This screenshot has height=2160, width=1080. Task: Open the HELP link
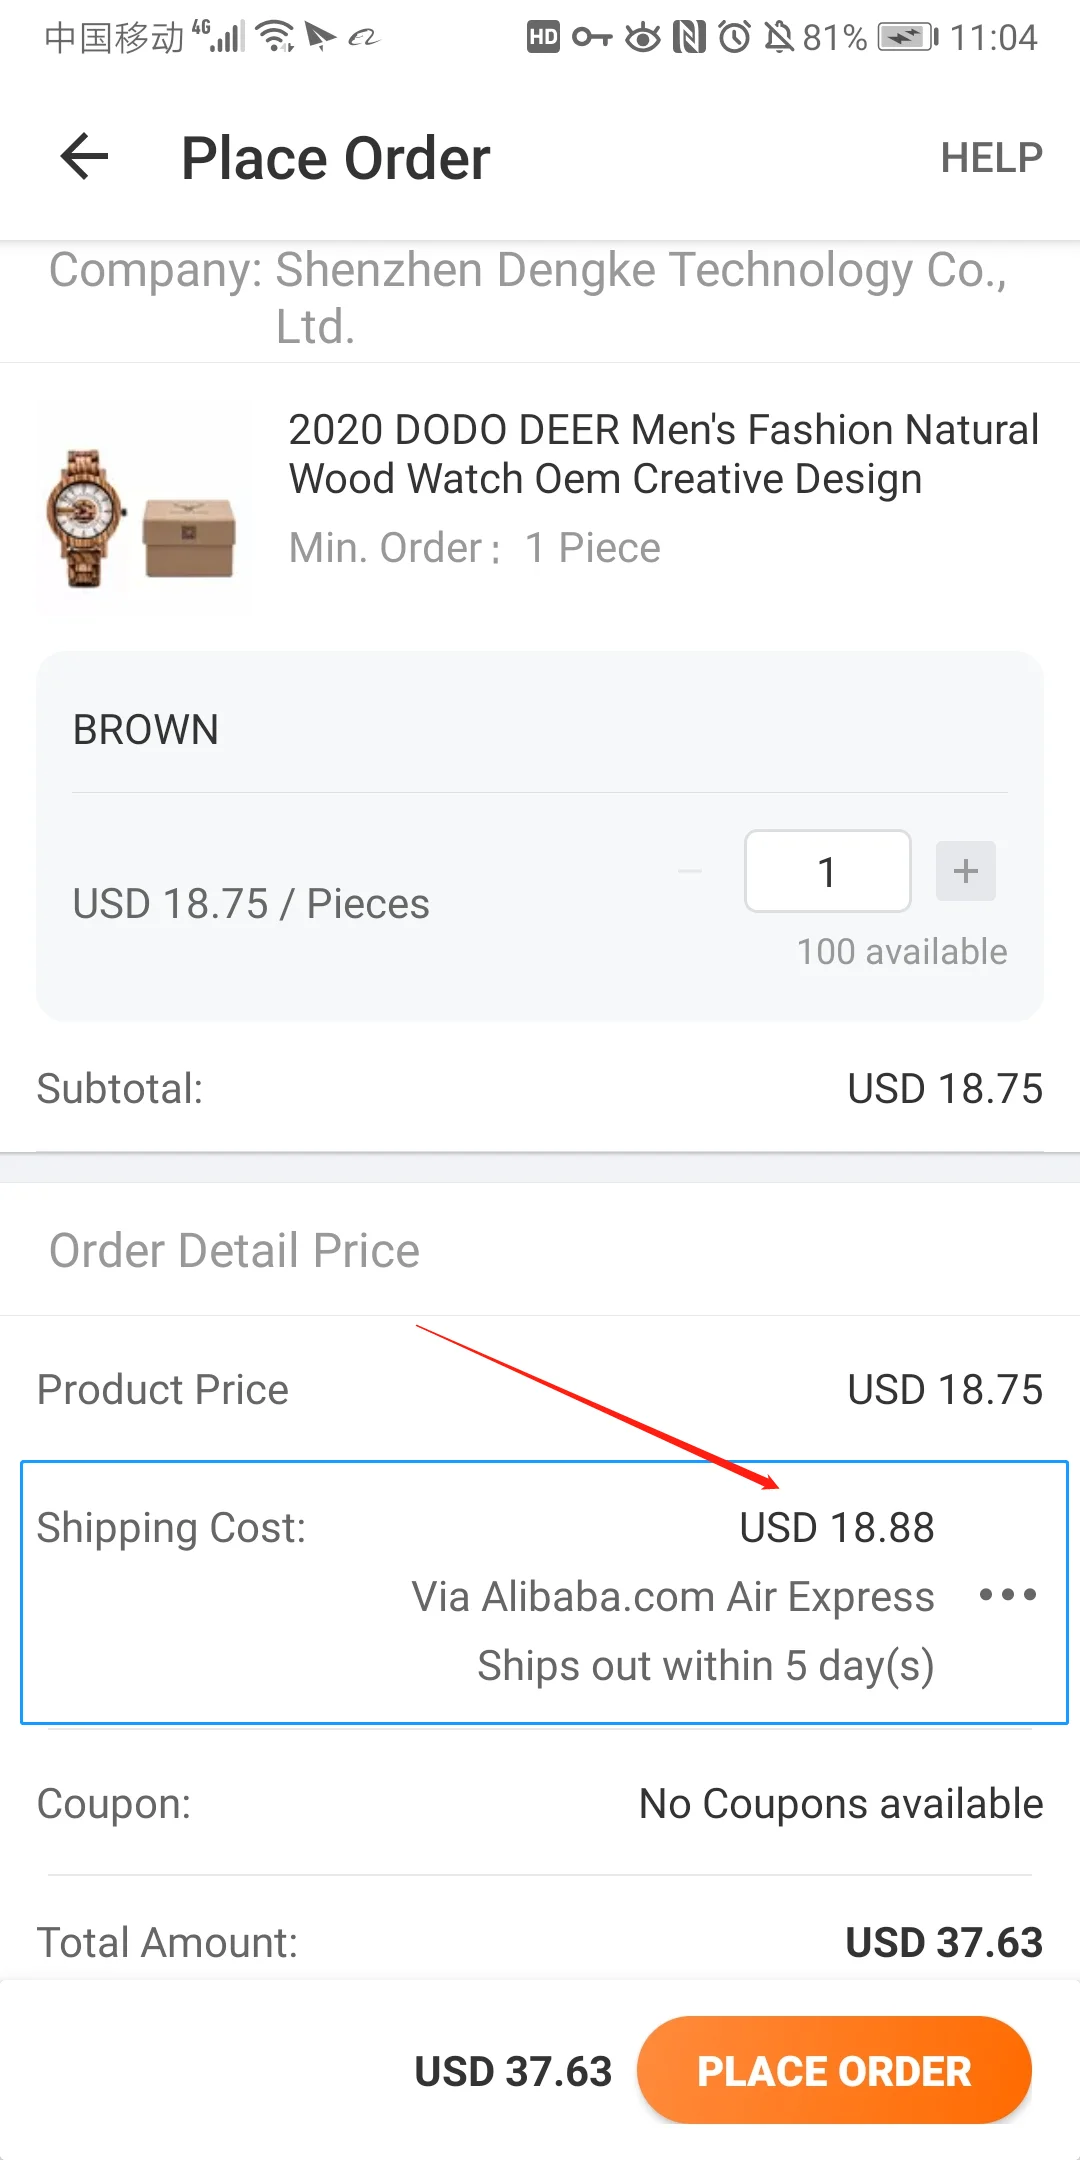pos(990,157)
